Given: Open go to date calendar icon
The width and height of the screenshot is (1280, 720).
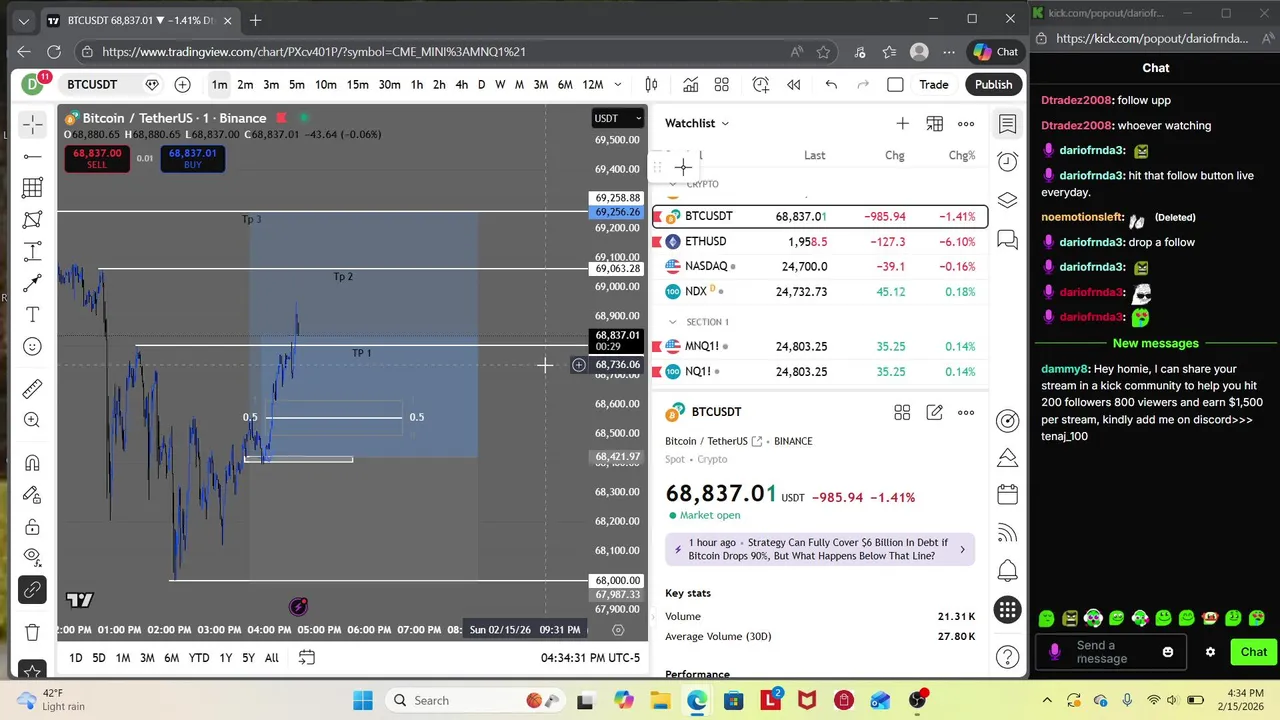Looking at the screenshot, I should tap(307, 657).
